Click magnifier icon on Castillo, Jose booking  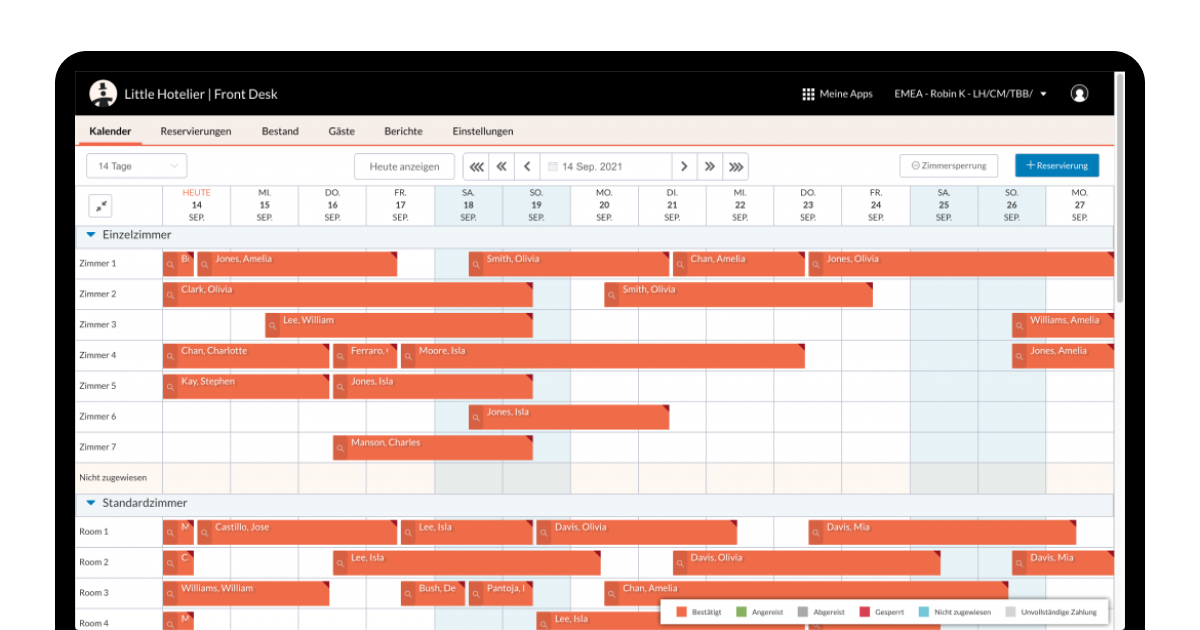click(x=205, y=533)
